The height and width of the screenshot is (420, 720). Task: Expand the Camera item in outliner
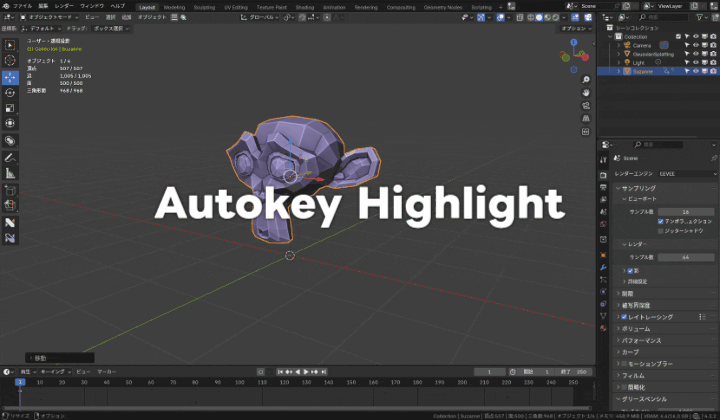pyautogui.click(x=619, y=45)
